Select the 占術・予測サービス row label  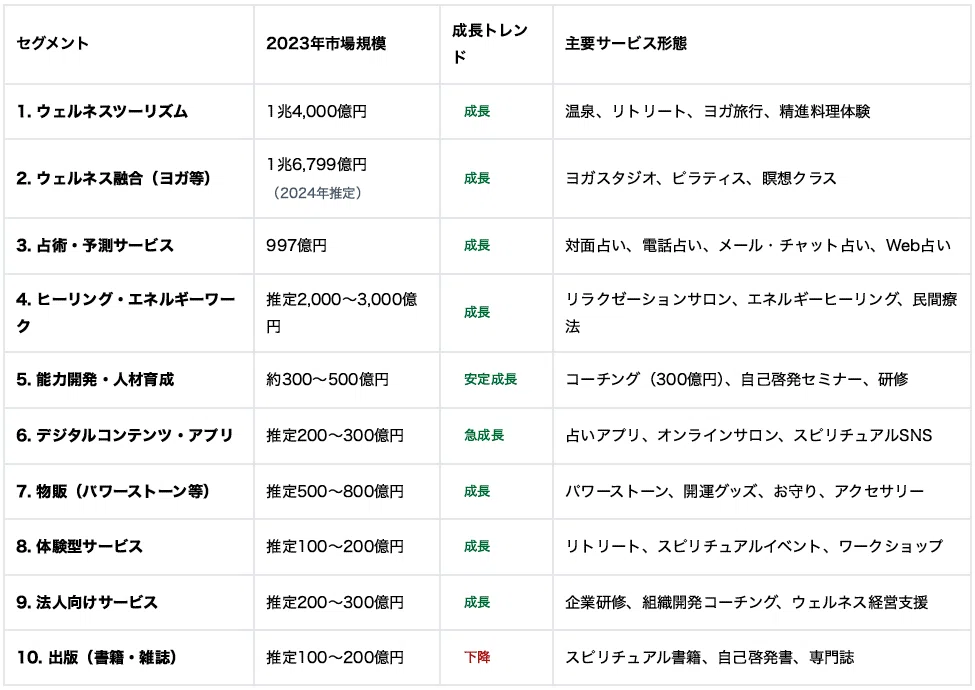click(x=95, y=246)
